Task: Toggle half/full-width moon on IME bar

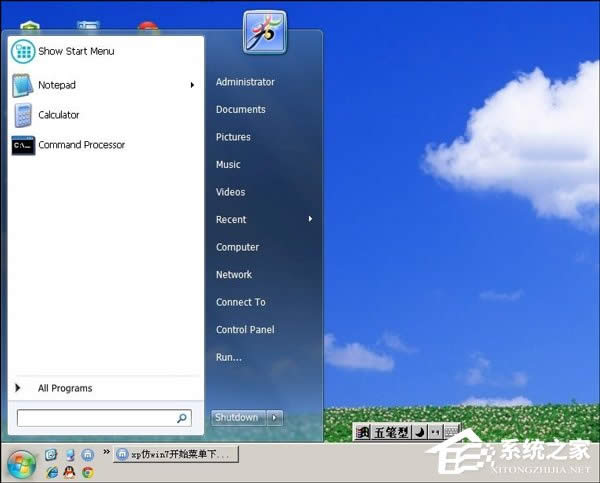Action: 420,432
